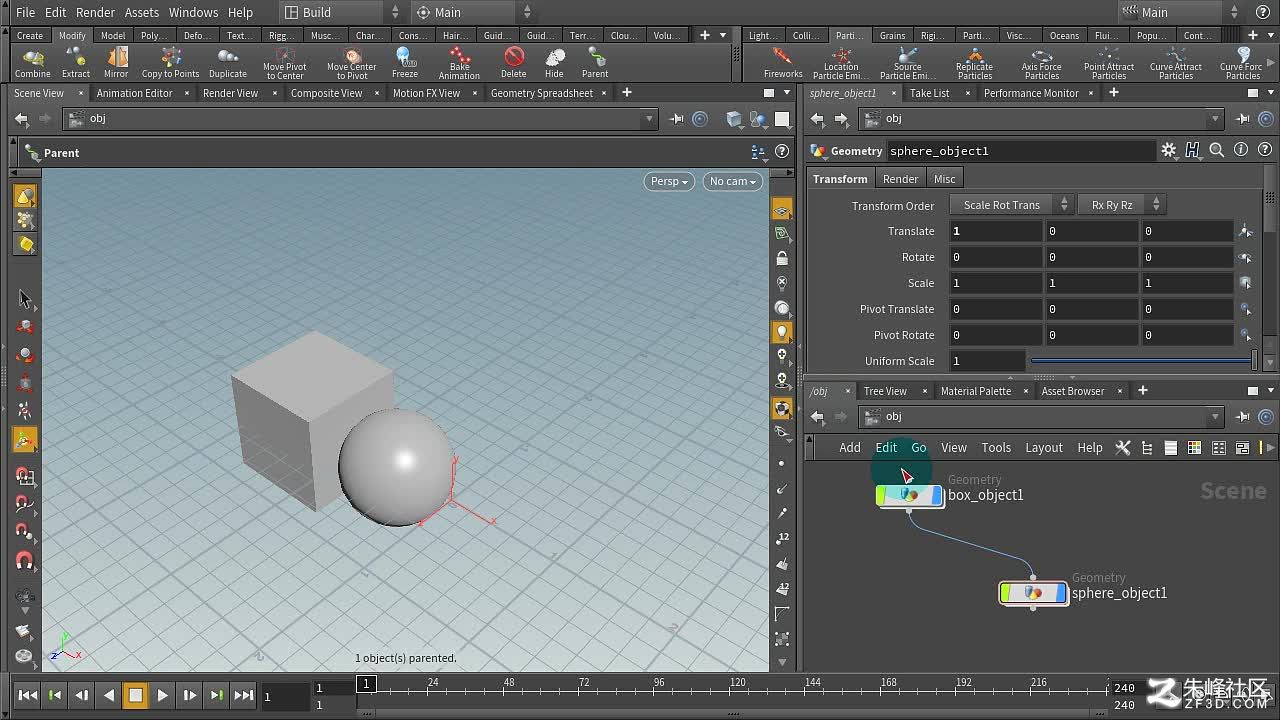Open the network editor Add menu
Viewport: 1280px width, 720px height.
click(849, 448)
